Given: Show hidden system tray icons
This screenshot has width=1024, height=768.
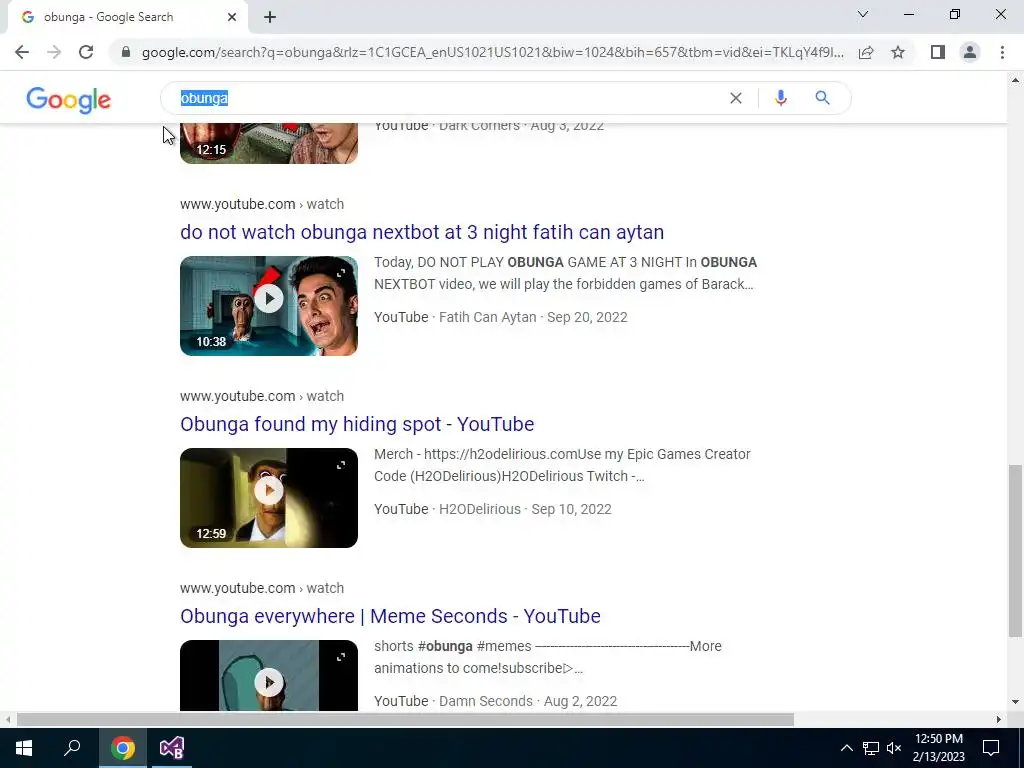Looking at the screenshot, I should point(846,748).
